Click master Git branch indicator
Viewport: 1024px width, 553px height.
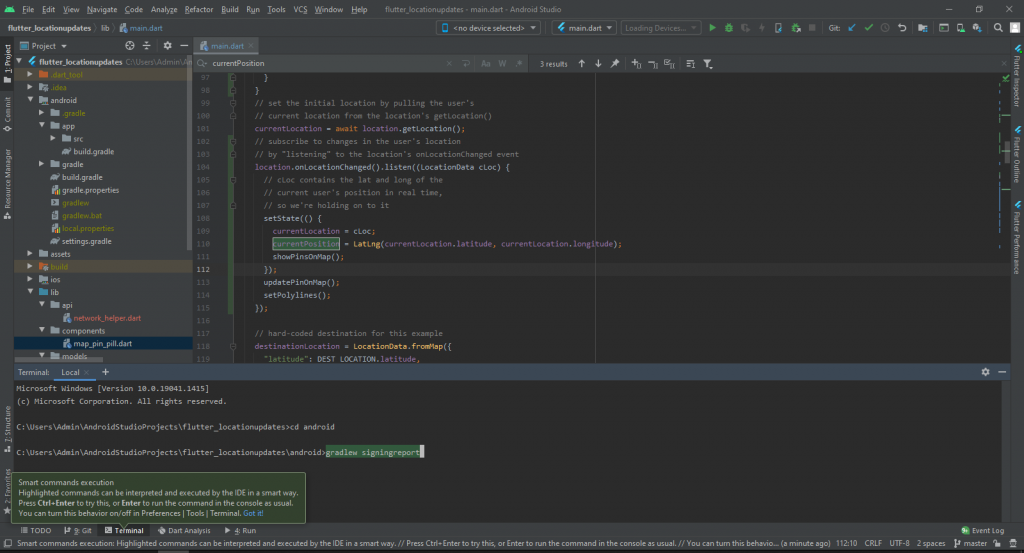point(970,543)
